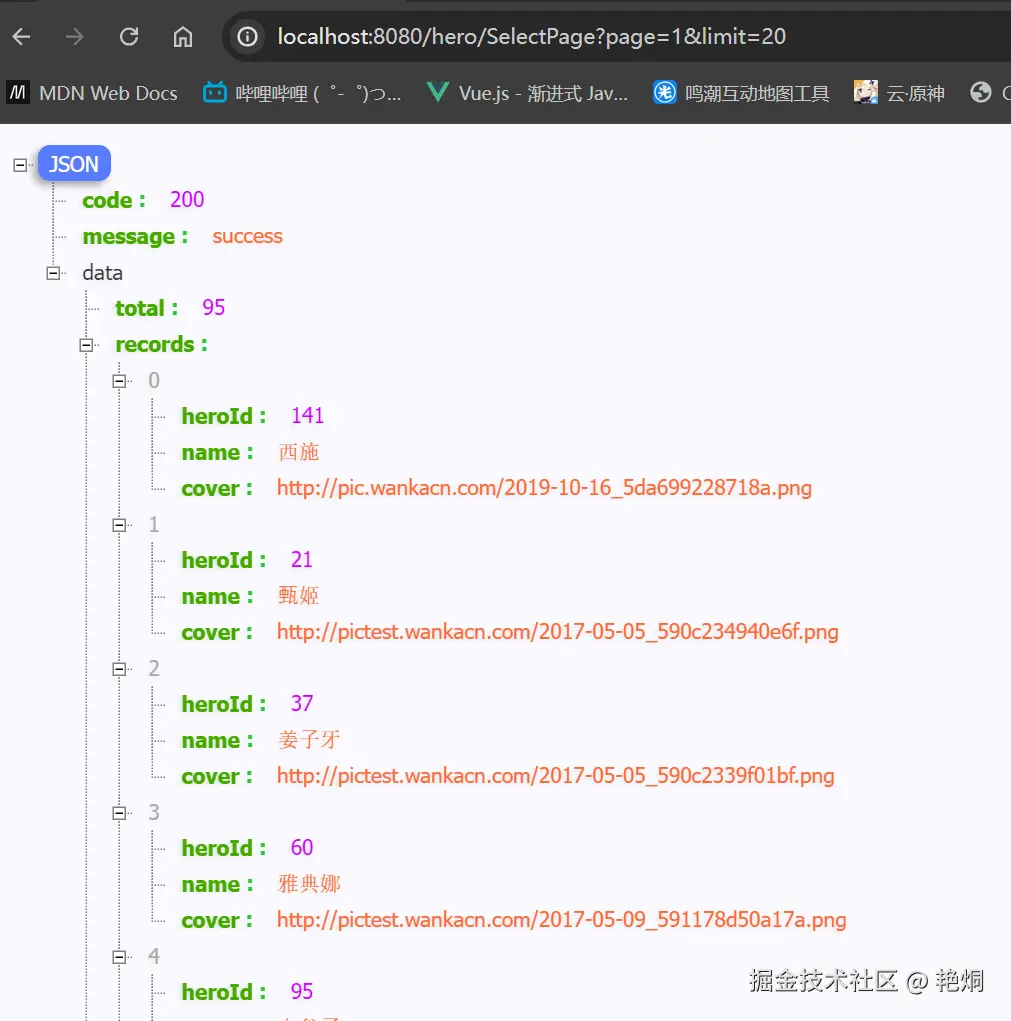Click the forward navigation arrow
The width and height of the screenshot is (1011, 1021).
coord(73,36)
